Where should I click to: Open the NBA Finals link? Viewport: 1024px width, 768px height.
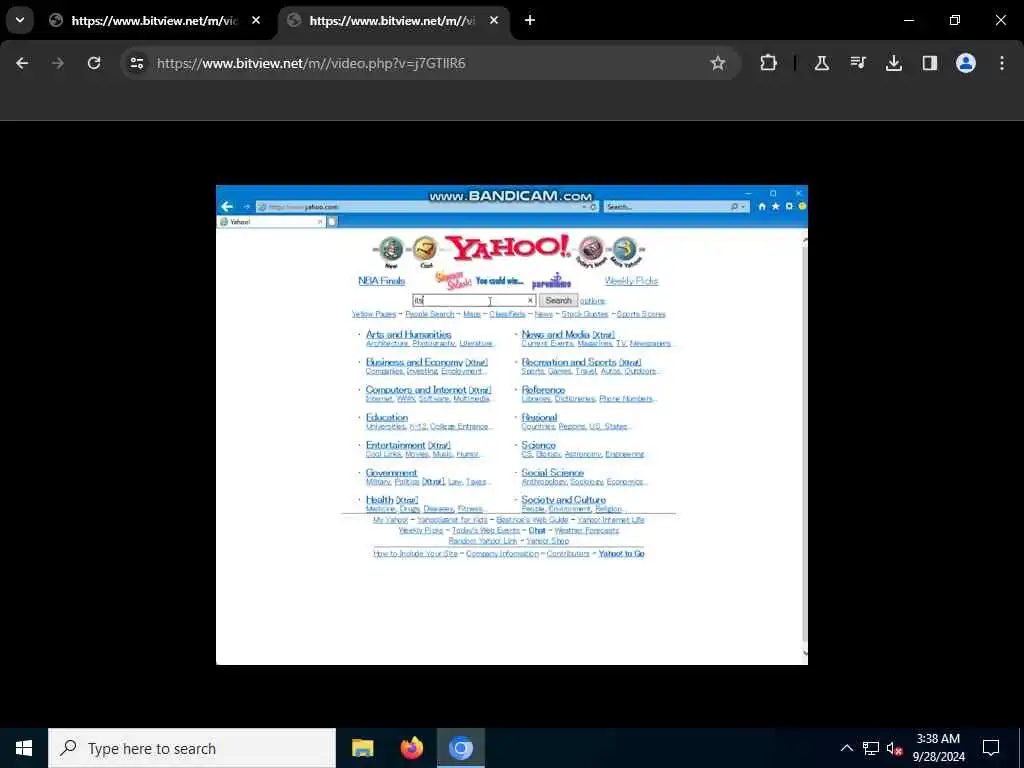click(x=381, y=281)
